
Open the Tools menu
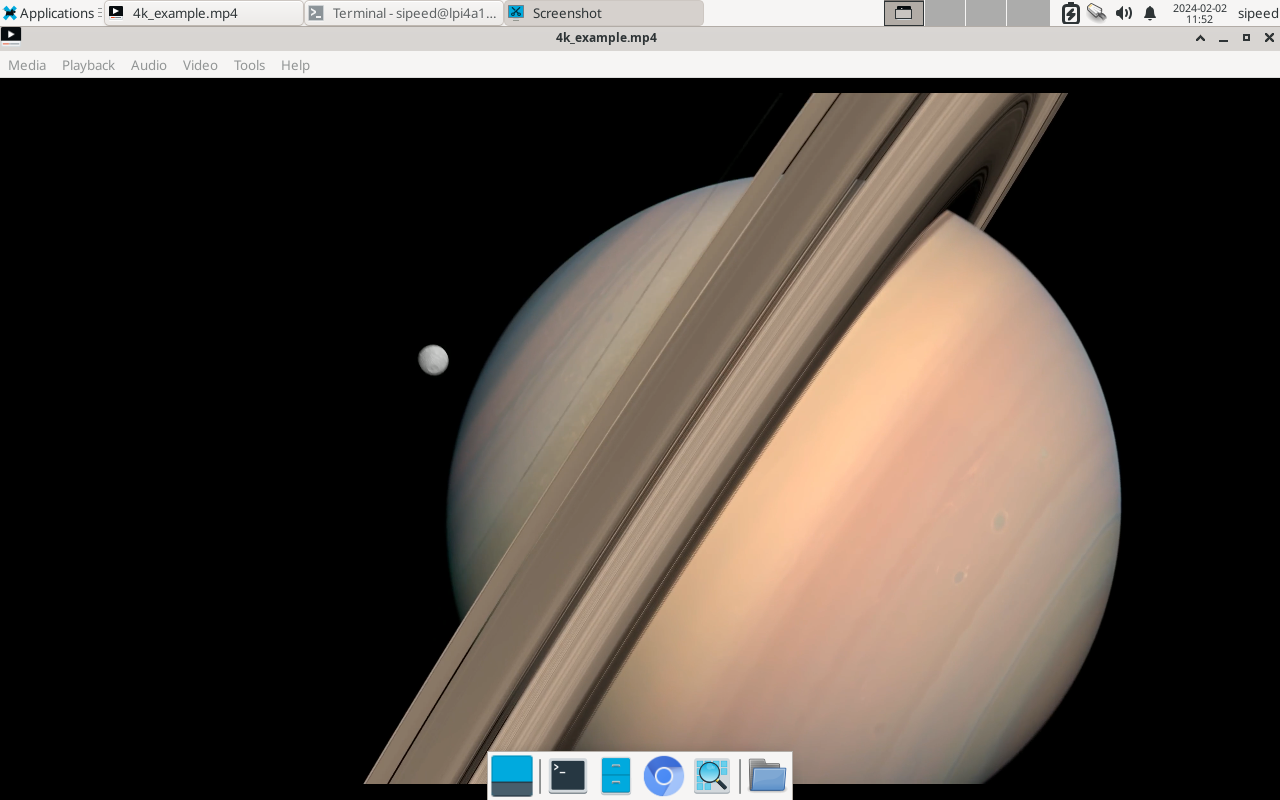pos(249,65)
